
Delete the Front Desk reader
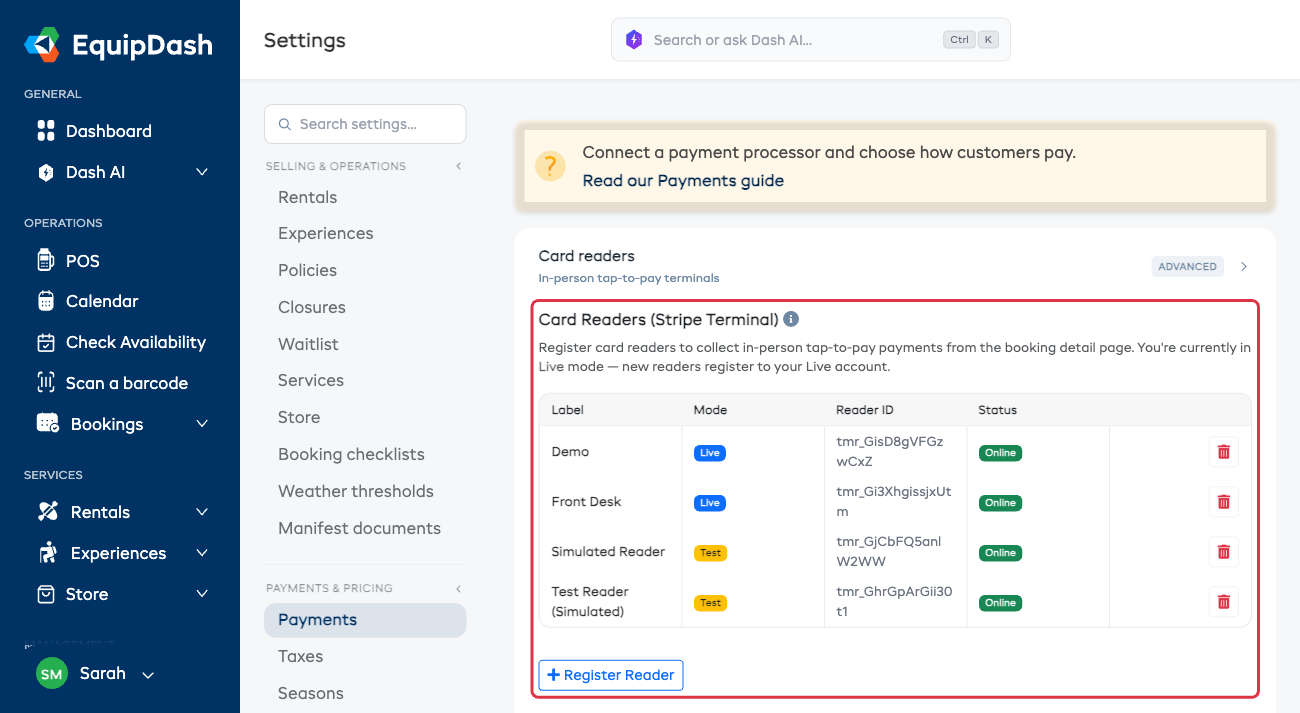point(1223,502)
